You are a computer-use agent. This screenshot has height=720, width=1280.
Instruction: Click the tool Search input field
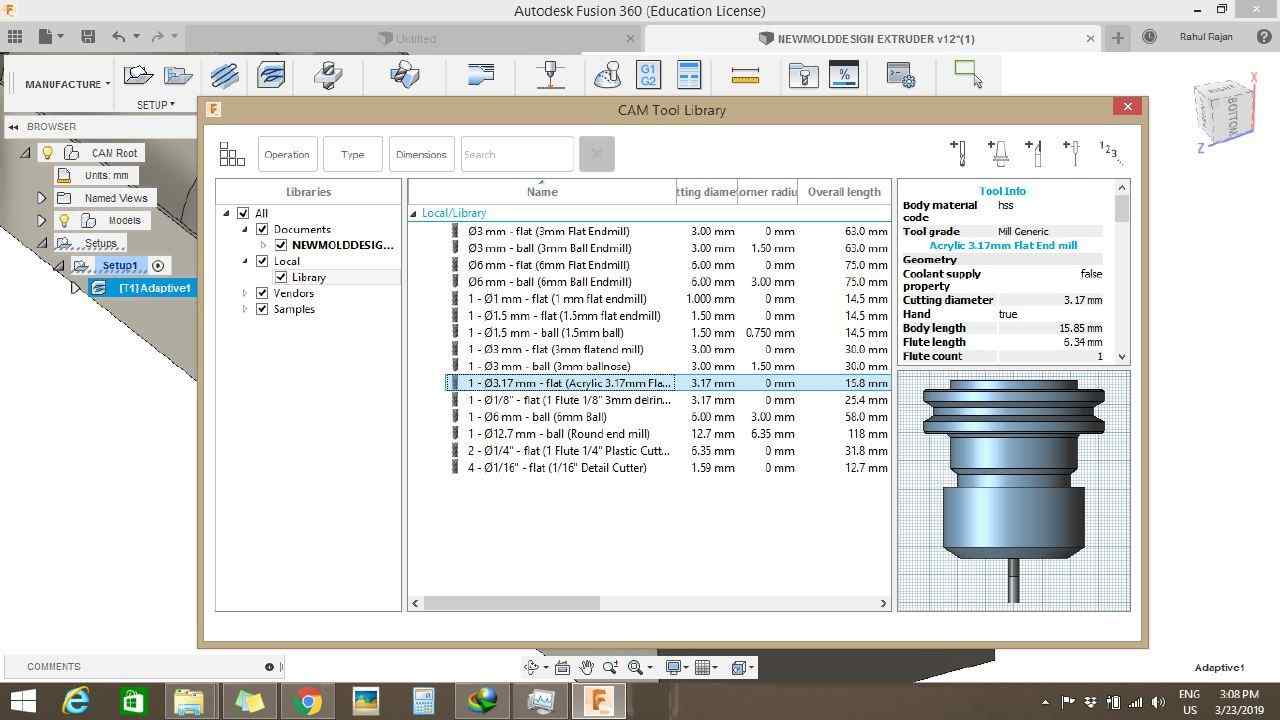[517, 154]
